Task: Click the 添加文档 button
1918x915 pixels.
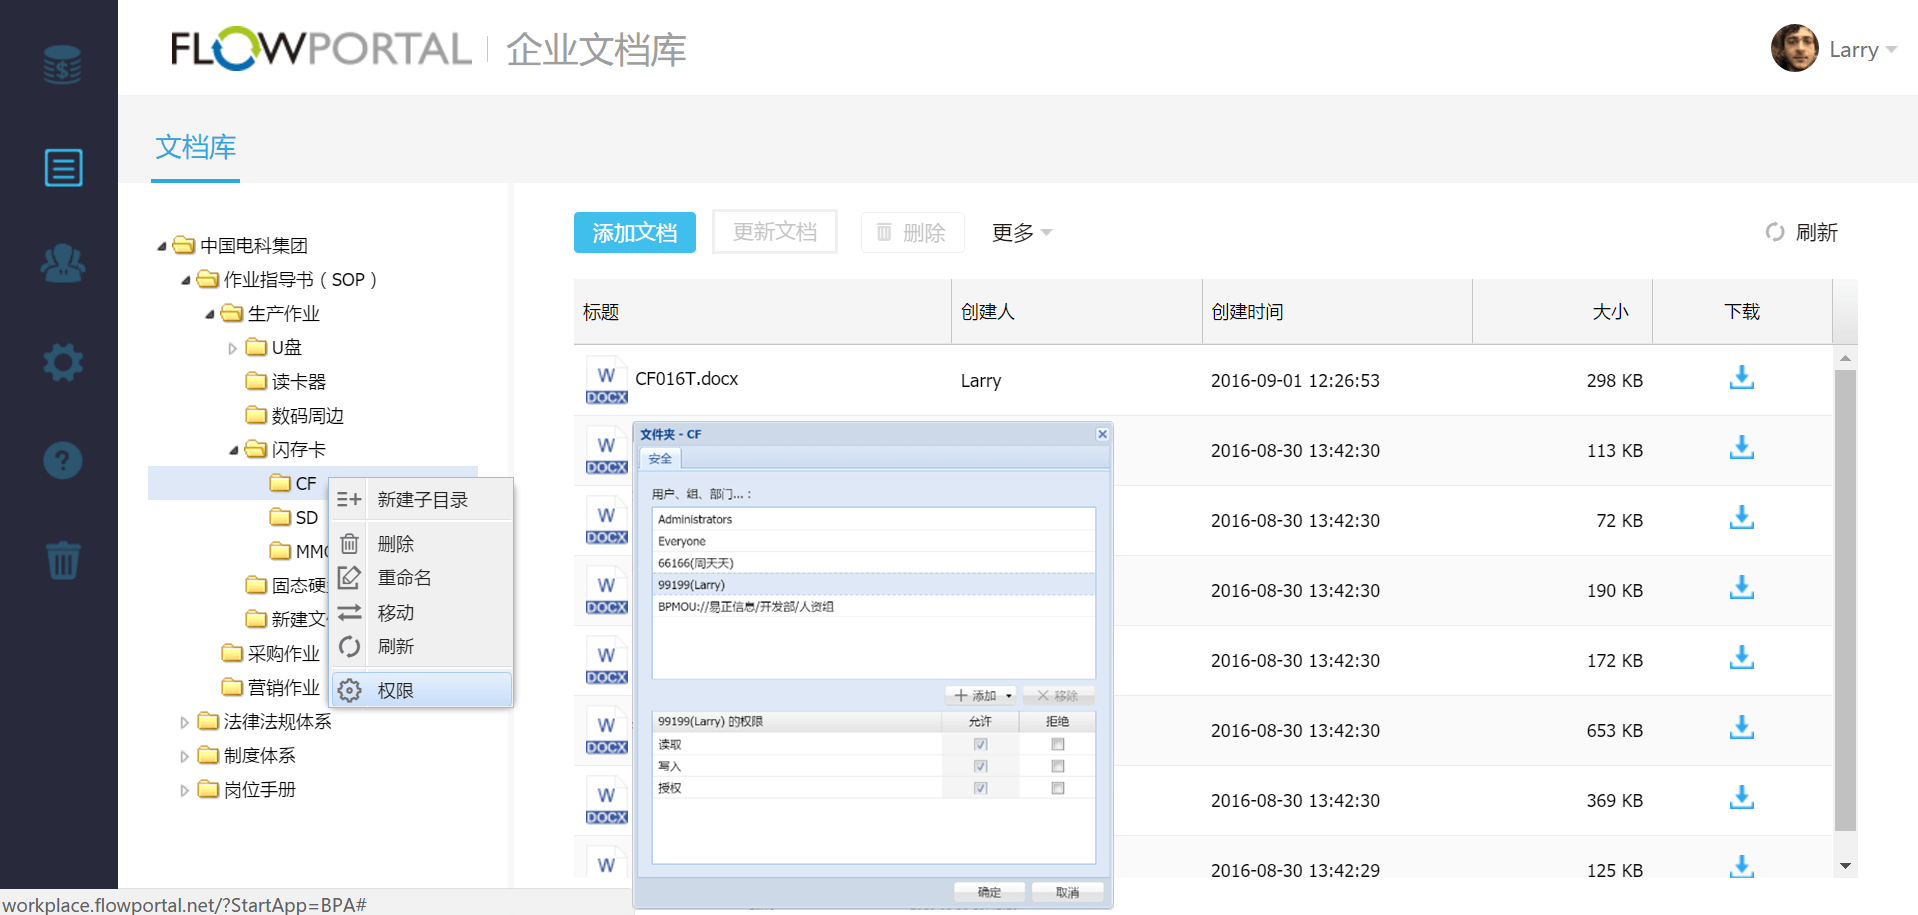Action: (634, 233)
